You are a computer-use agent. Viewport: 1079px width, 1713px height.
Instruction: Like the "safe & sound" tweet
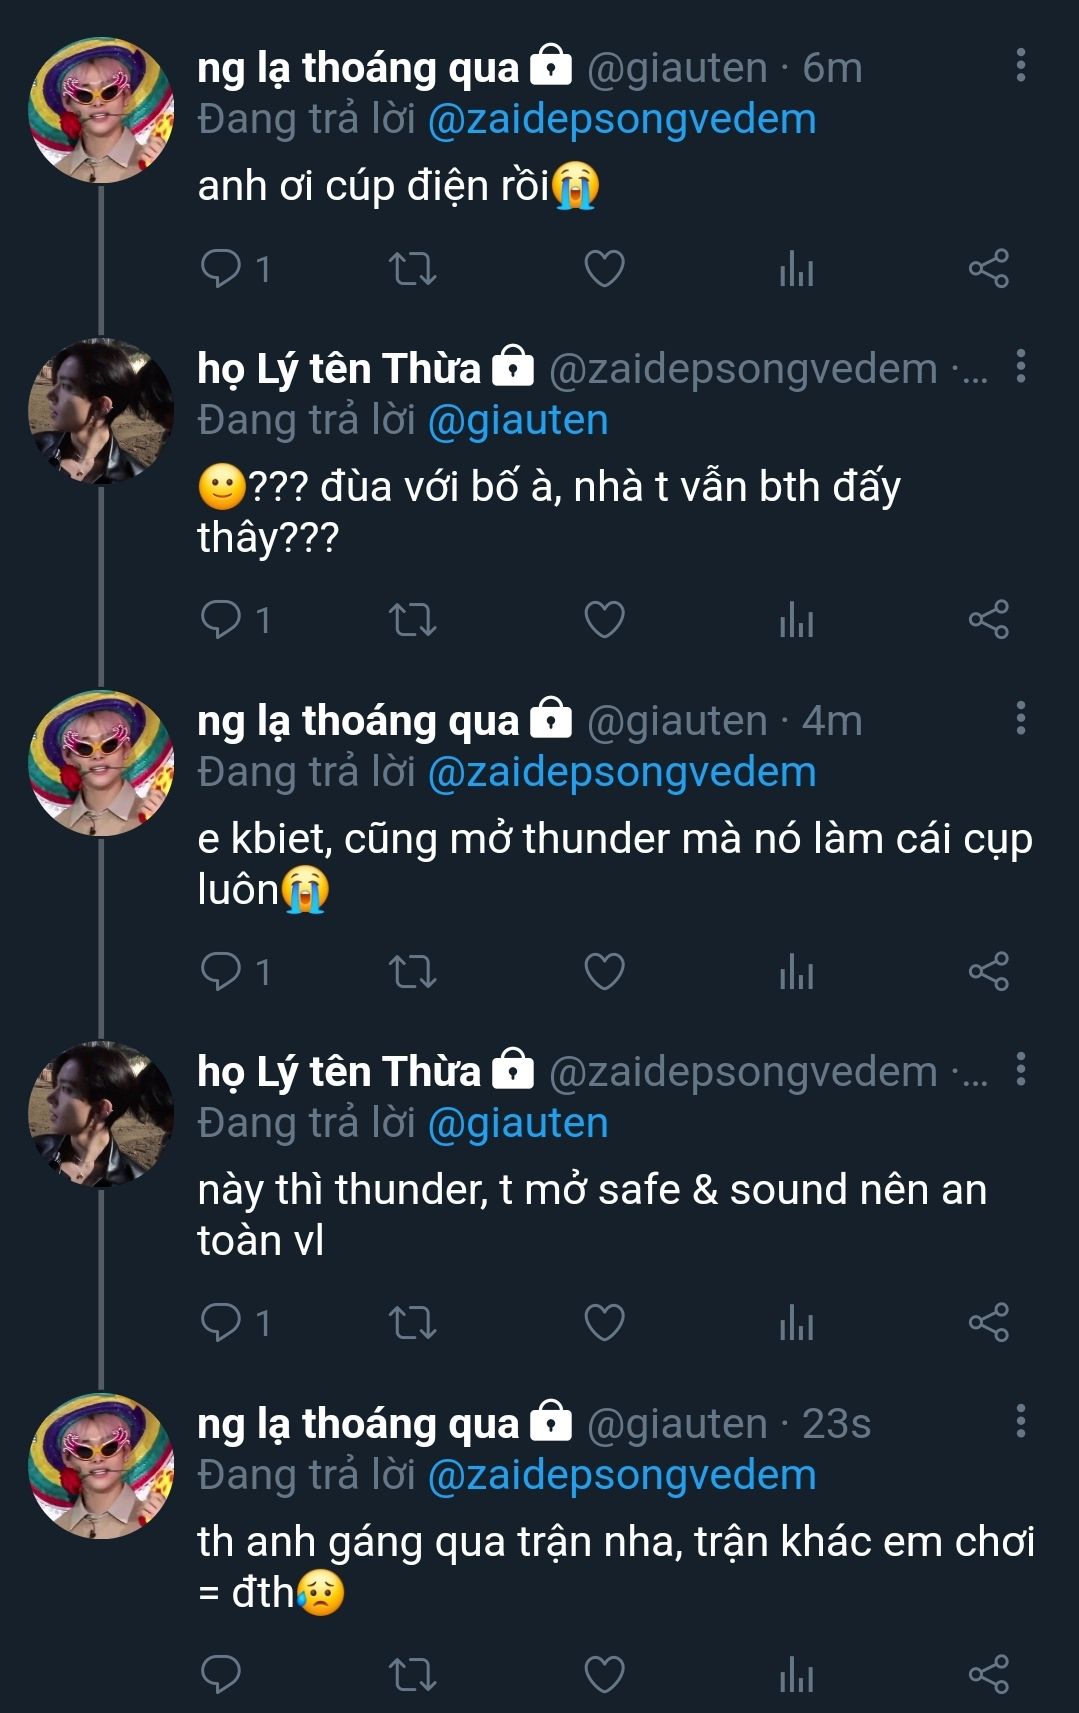click(604, 1323)
